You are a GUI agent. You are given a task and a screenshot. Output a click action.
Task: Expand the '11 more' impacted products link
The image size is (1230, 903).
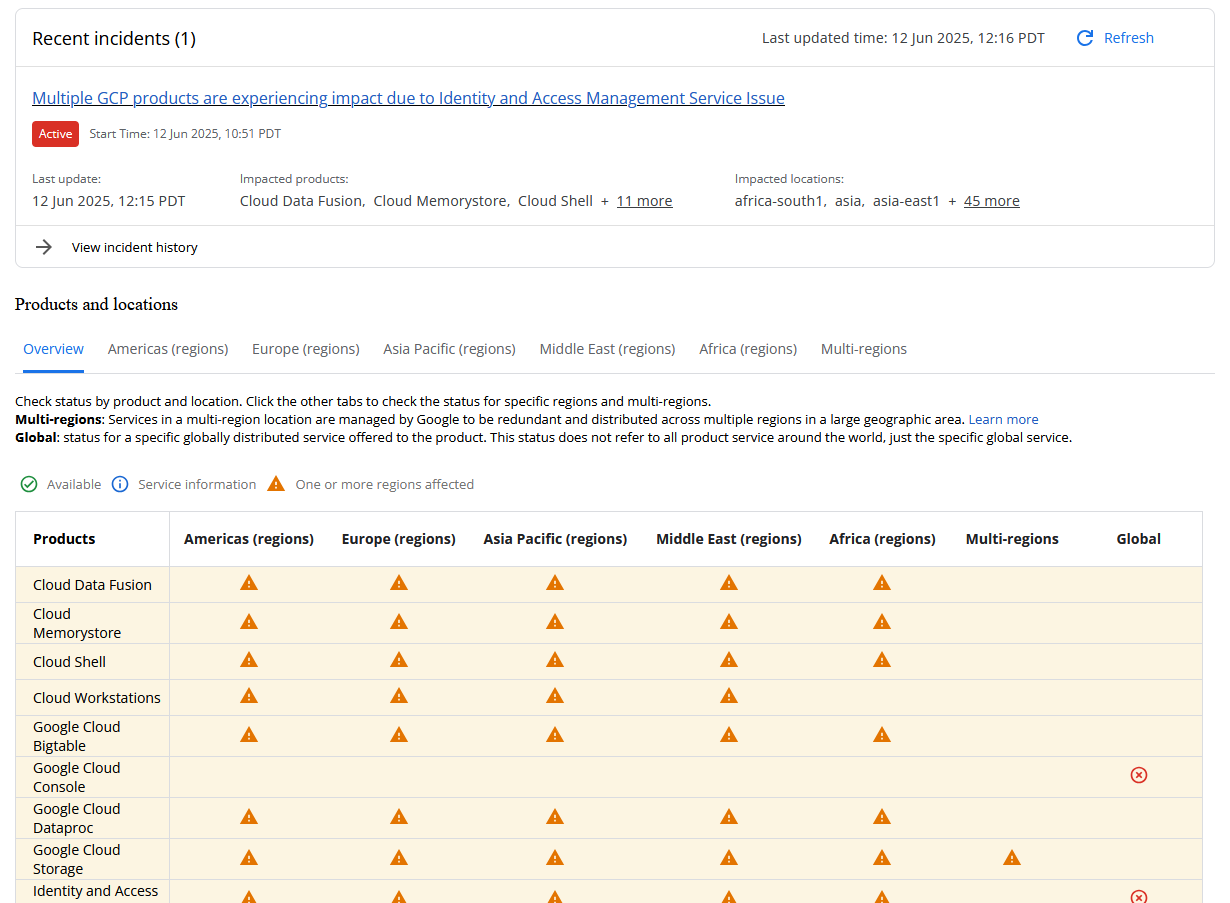click(x=645, y=201)
